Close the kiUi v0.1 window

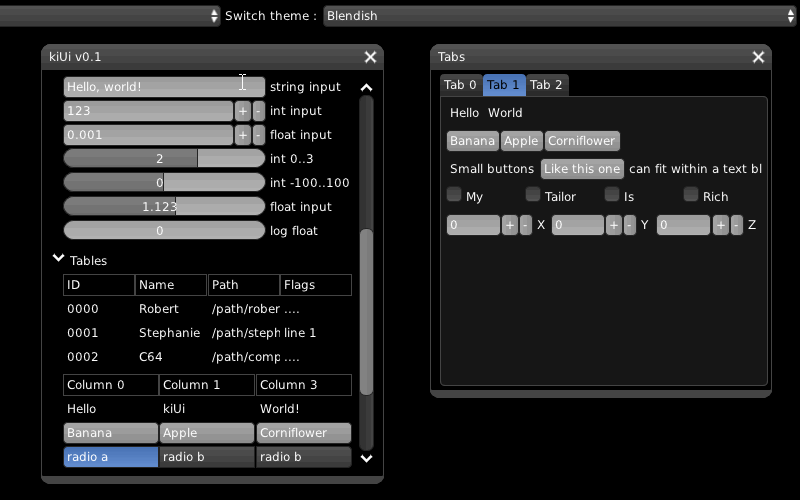click(370, 57)
